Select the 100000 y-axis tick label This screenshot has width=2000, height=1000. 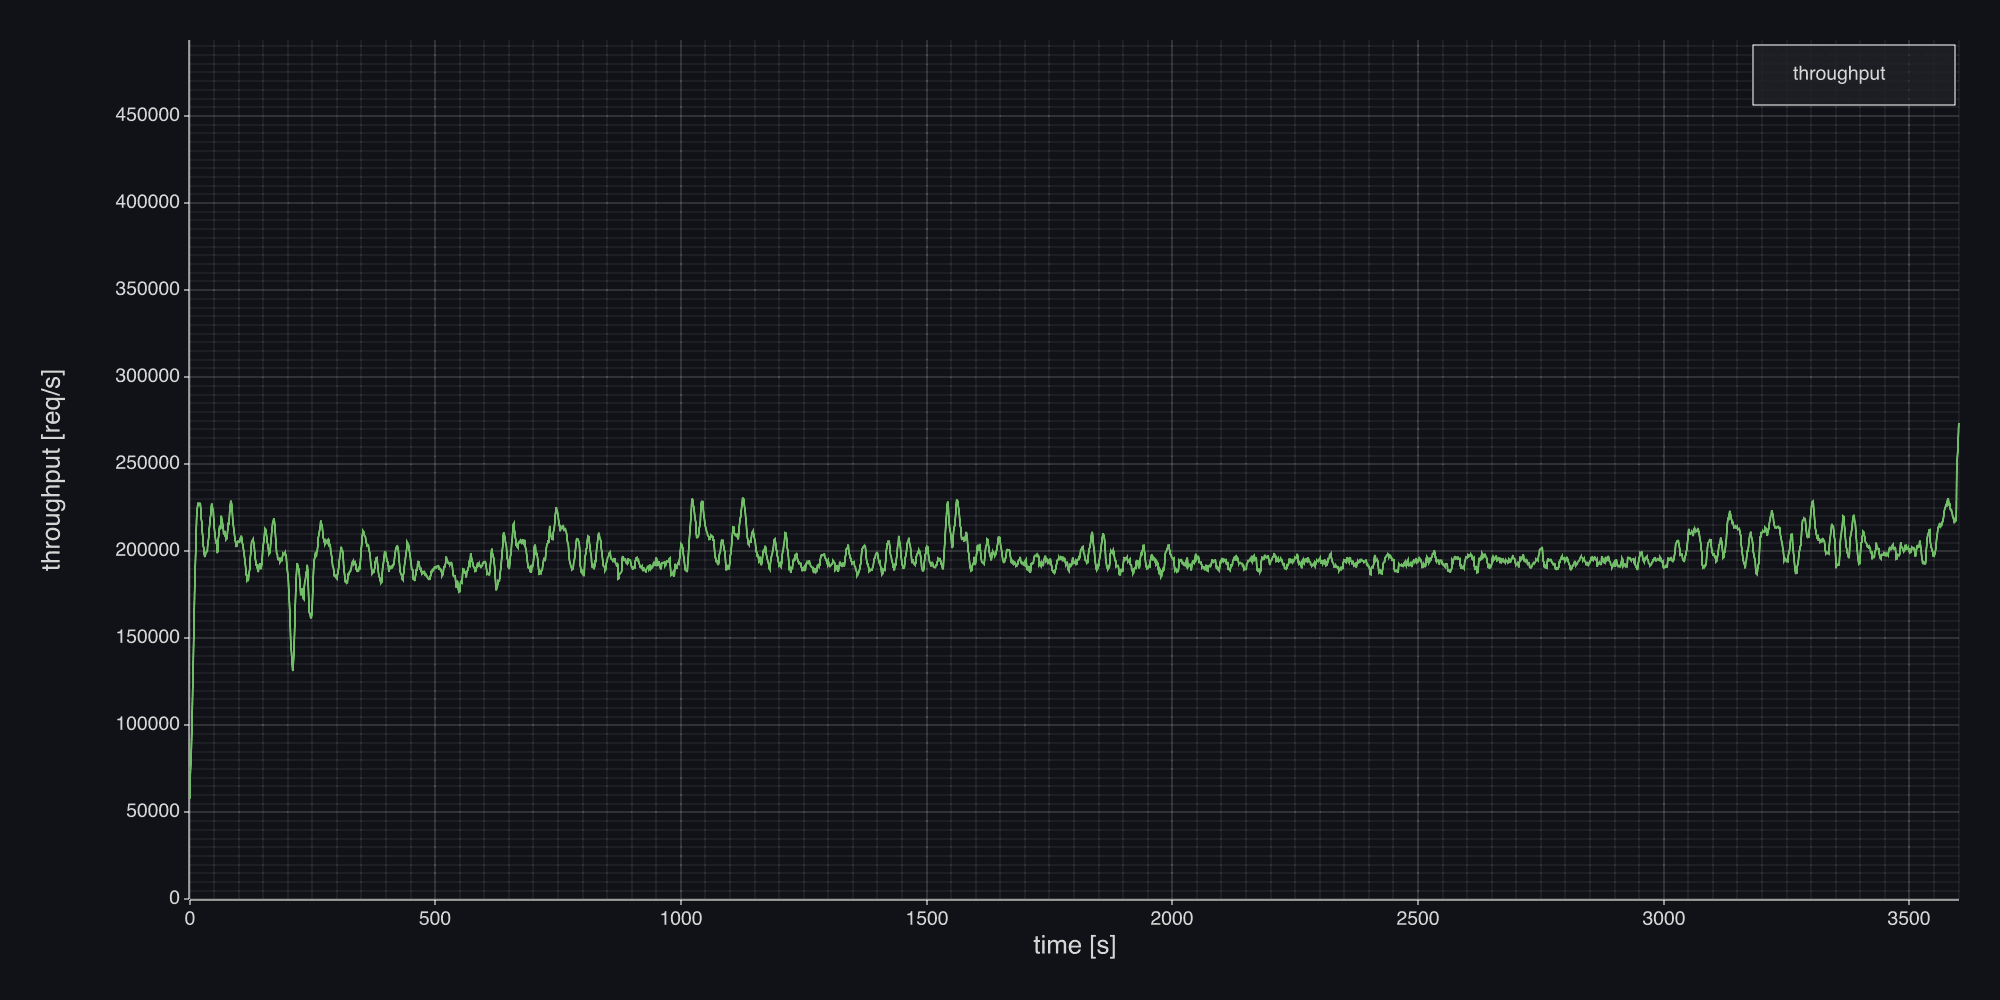(147, 724)
